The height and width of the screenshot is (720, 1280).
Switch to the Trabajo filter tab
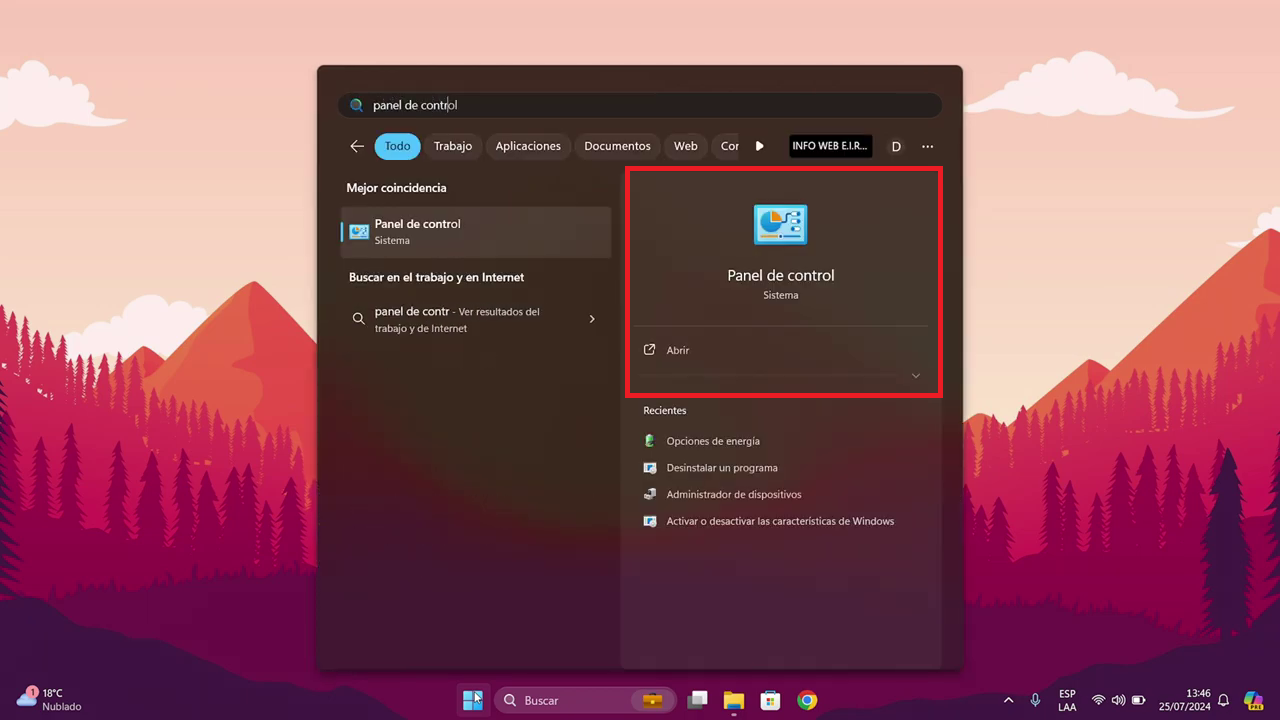[453, 146]
